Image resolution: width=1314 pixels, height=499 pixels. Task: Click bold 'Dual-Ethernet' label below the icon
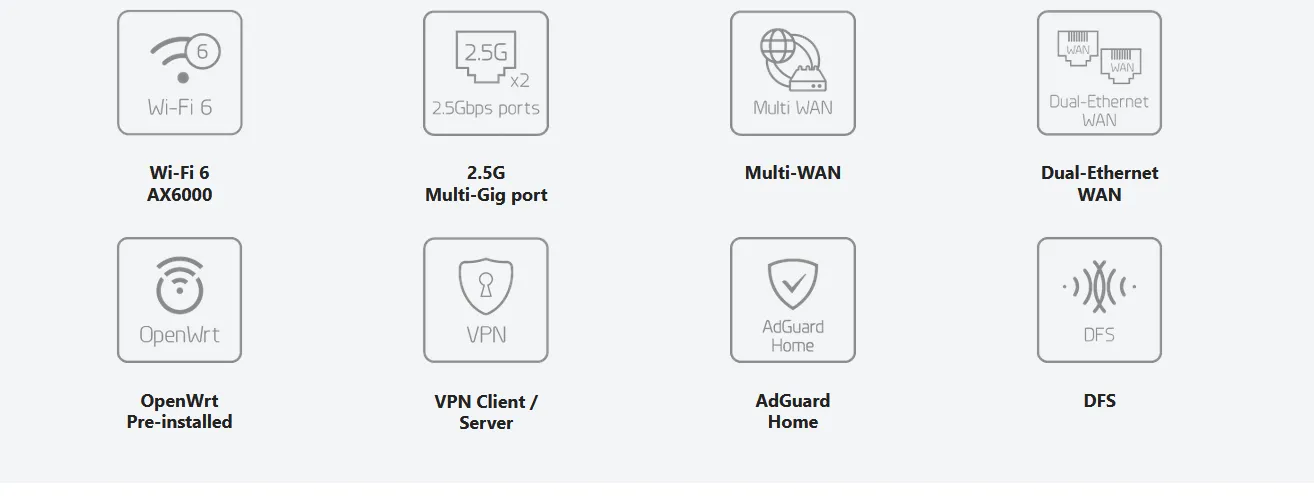[x=1099, y=173]
